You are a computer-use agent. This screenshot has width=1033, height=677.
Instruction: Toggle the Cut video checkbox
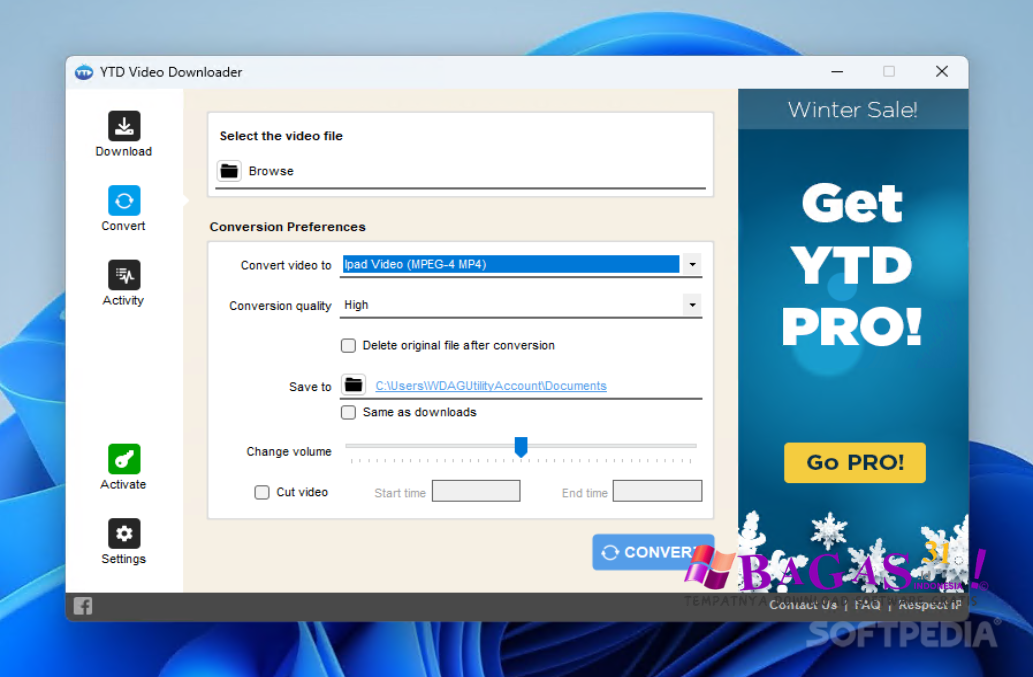click(x=262, y=492)
